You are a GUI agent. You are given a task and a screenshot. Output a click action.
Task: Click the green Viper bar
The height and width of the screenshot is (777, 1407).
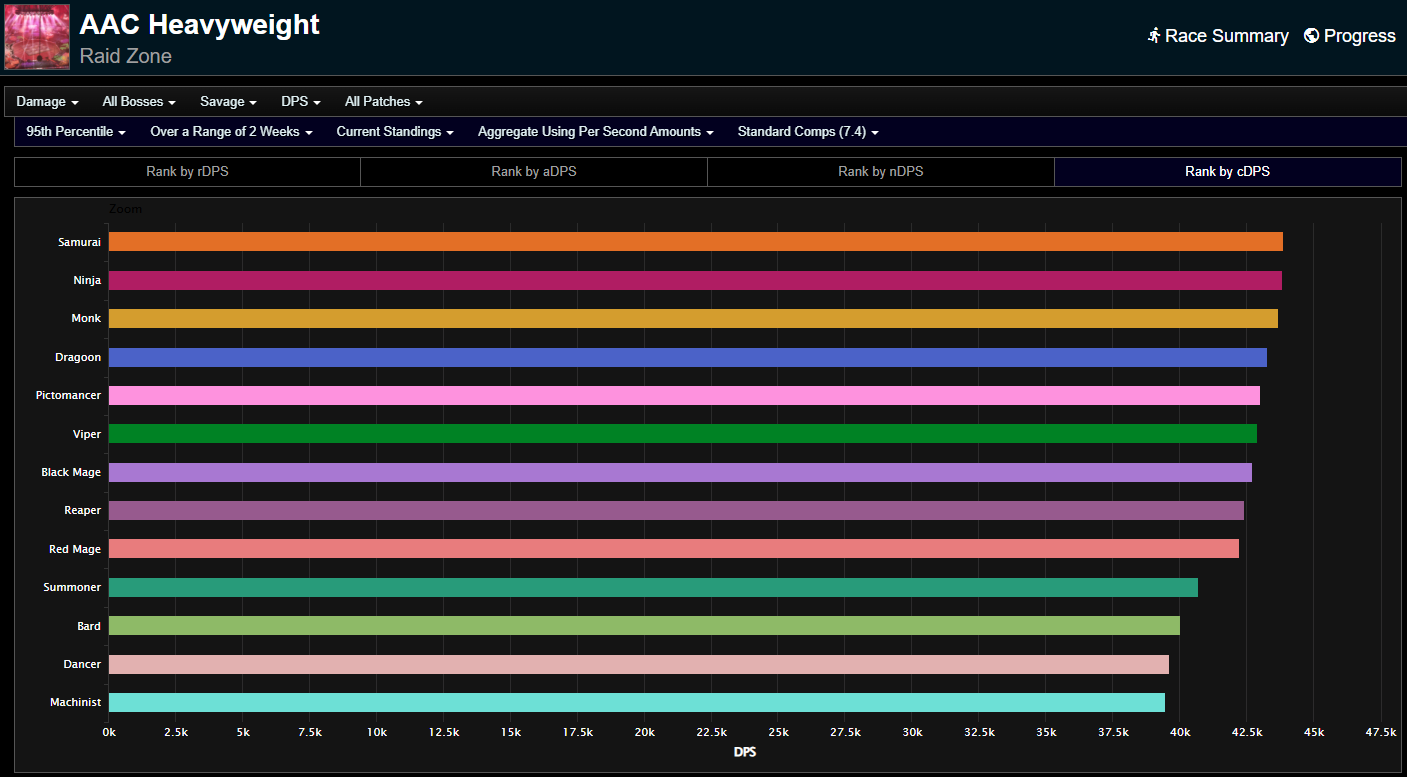point(683,433)
